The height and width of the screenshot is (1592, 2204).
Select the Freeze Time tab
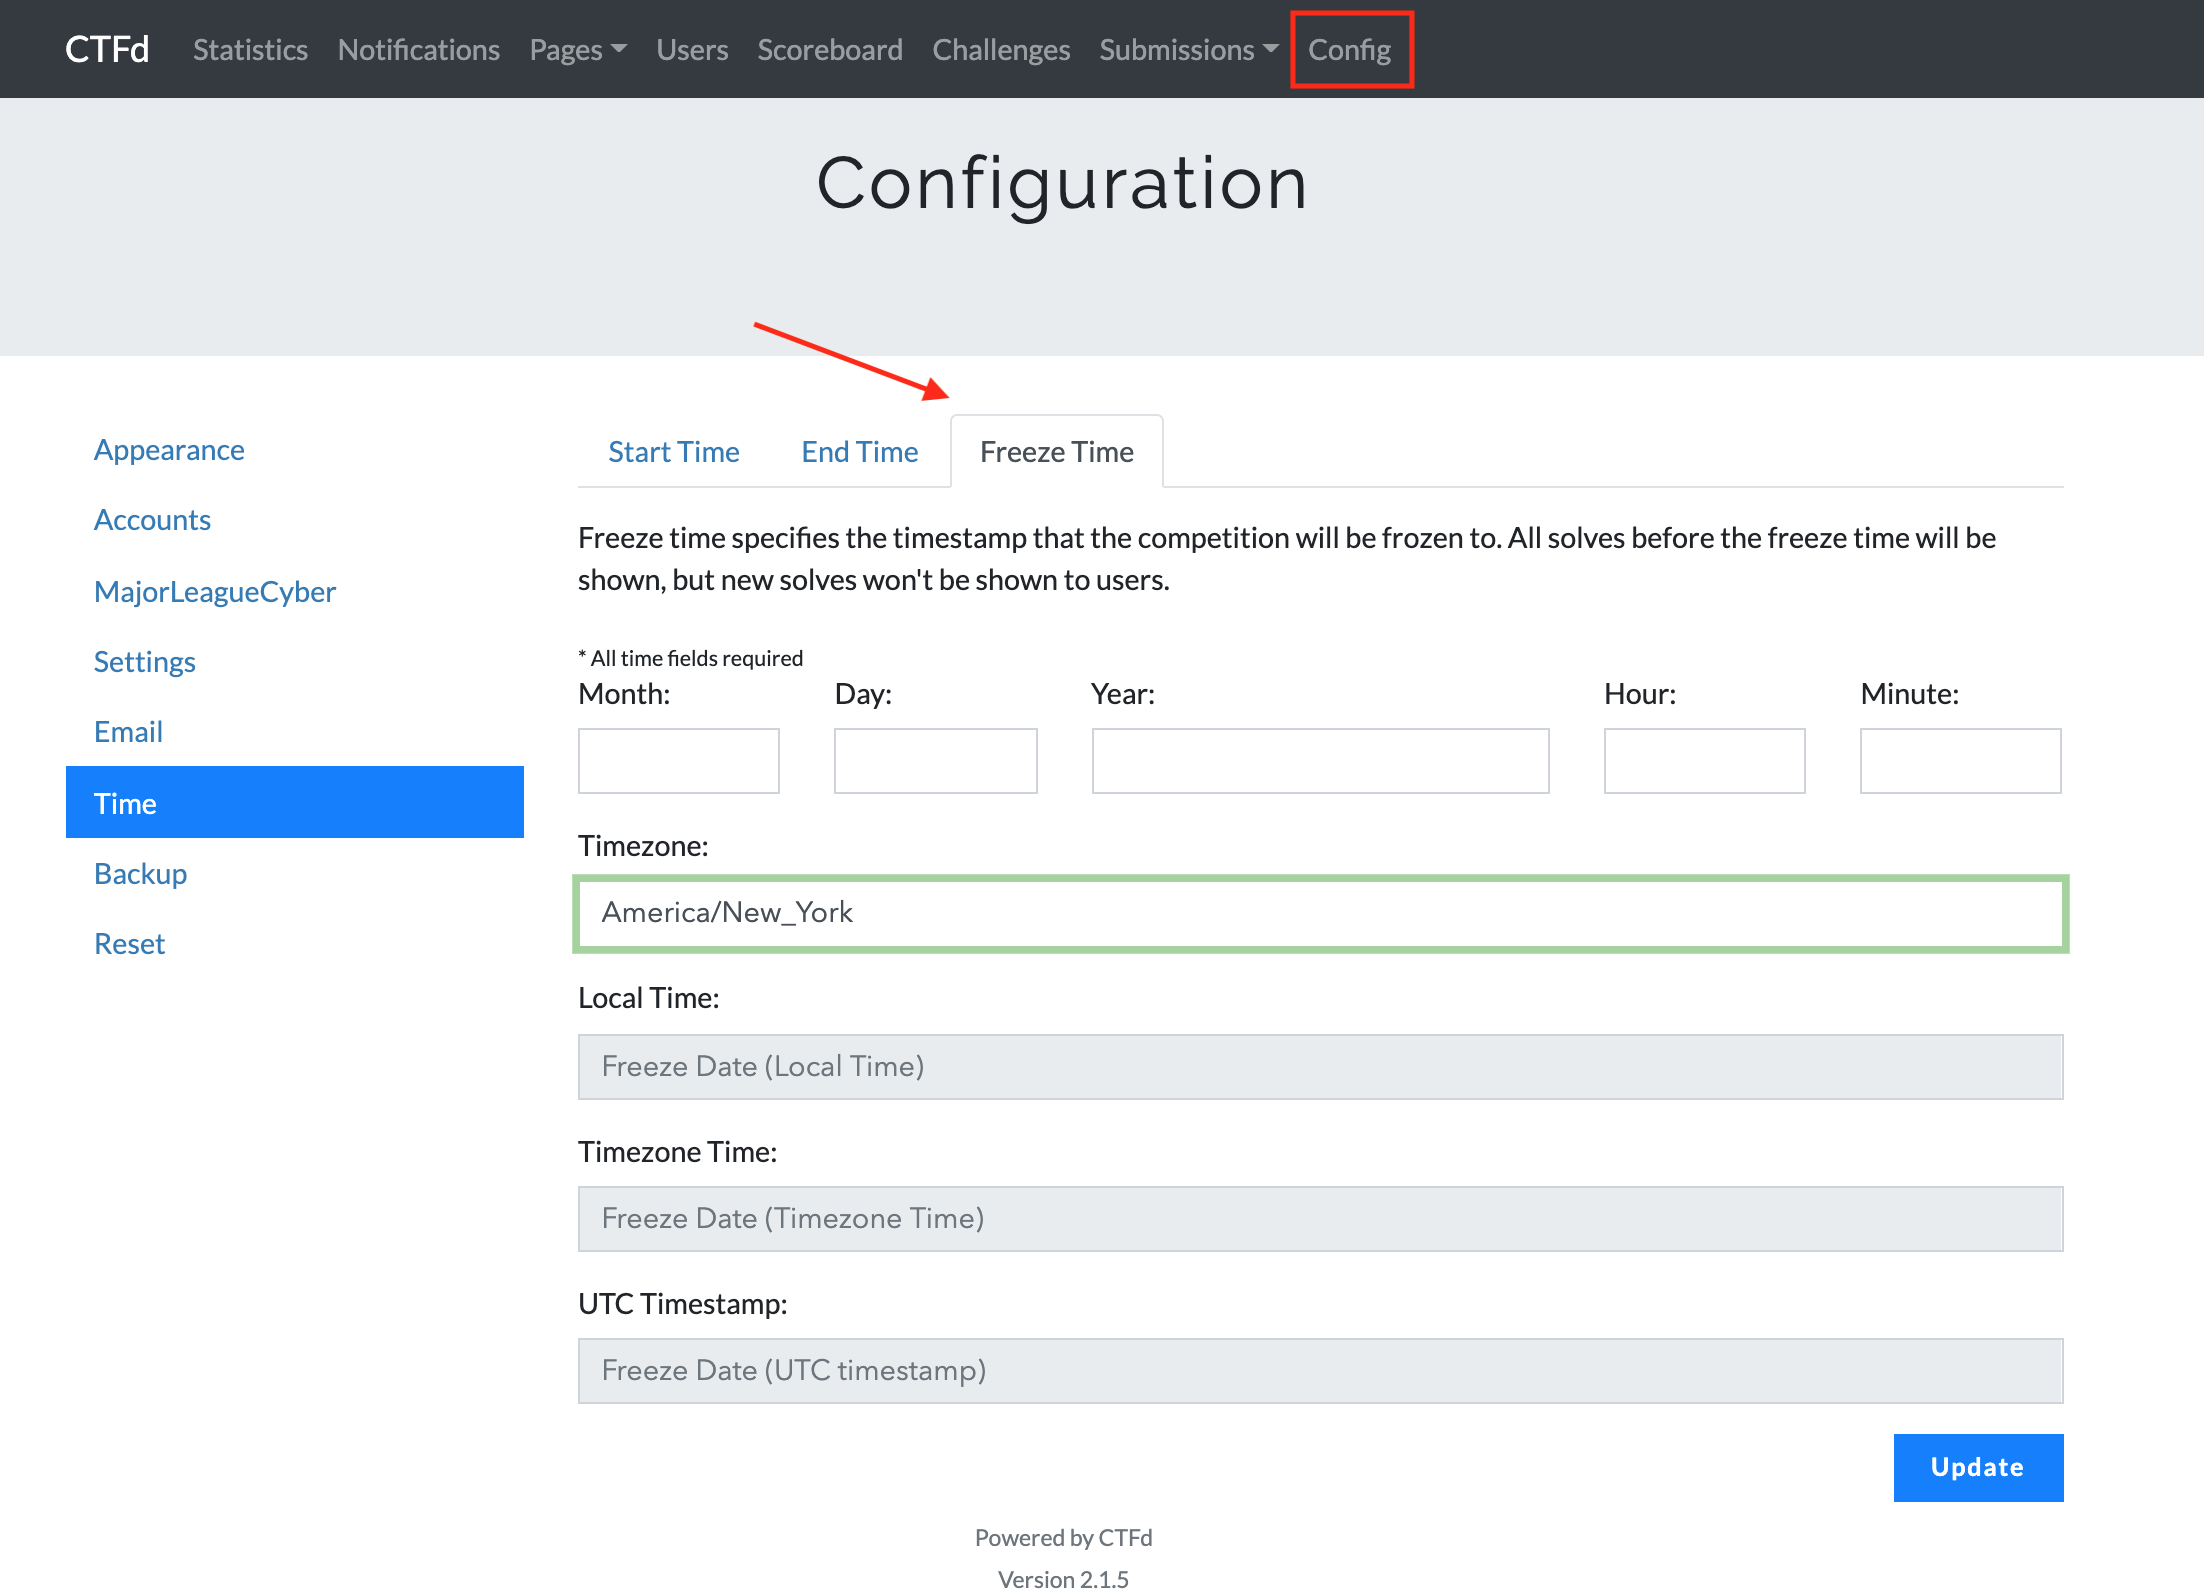point(1056,452)
